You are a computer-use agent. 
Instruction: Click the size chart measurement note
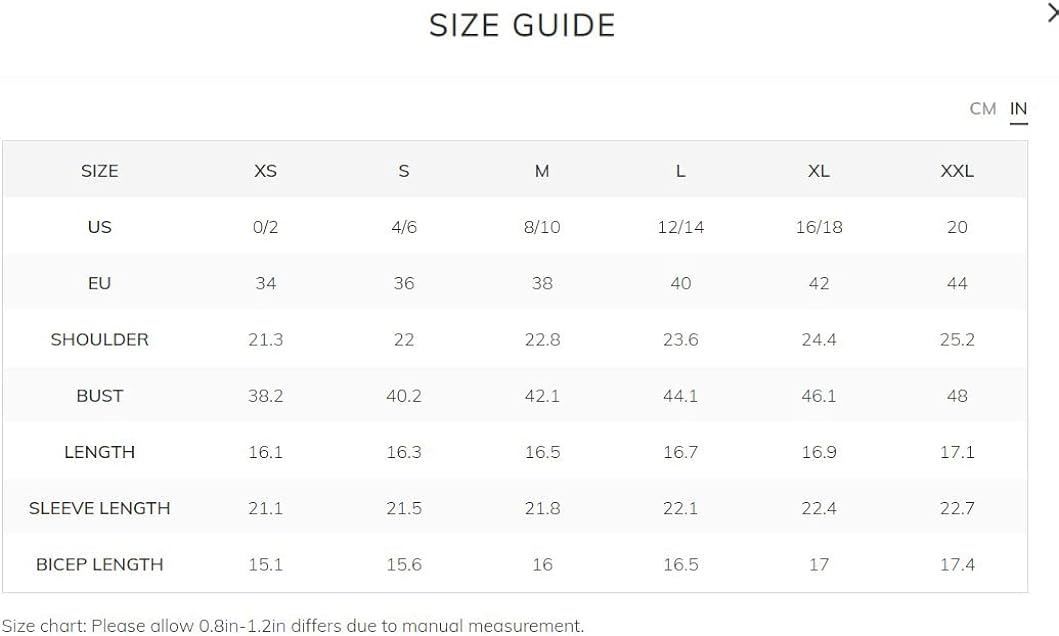point(292,626)
